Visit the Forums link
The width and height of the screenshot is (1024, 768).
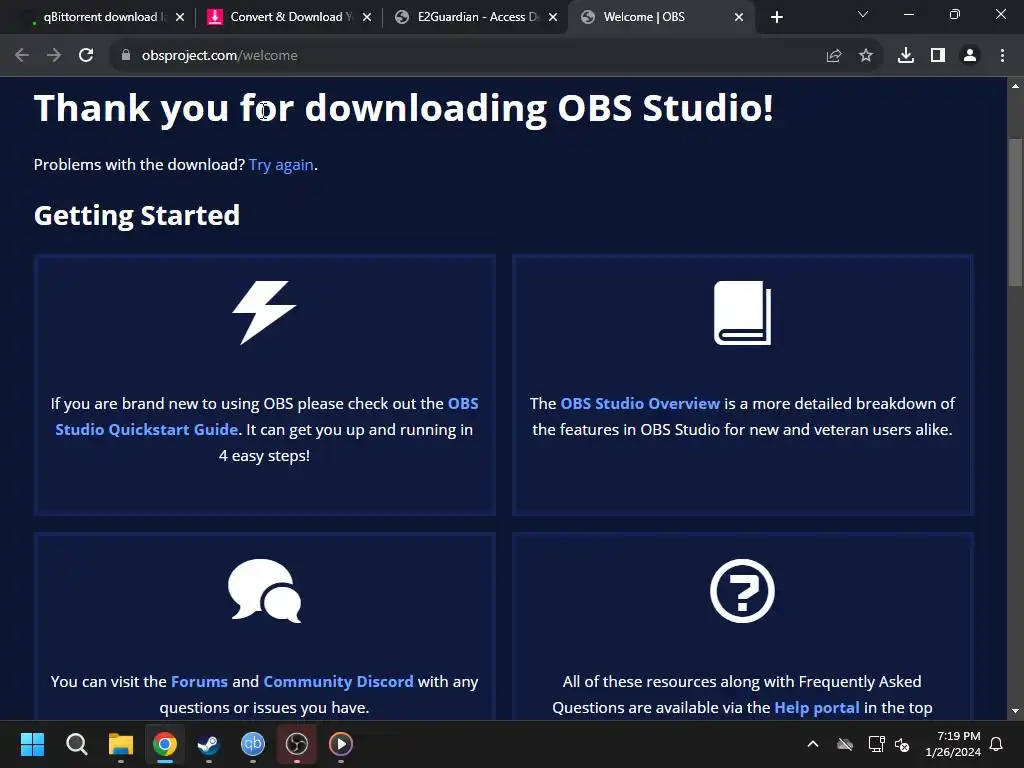(x=199, y=681)
